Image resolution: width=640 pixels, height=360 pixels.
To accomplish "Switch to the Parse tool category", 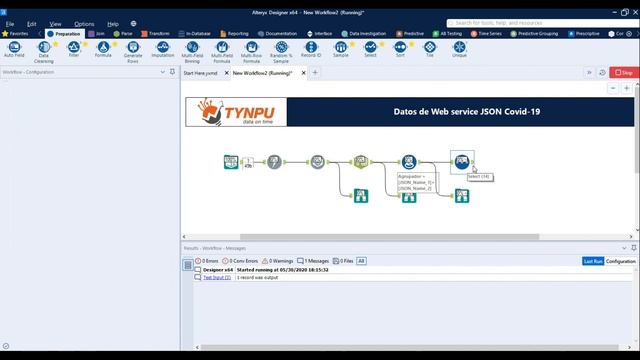I will pyautogui.click(x=123, y=33).
